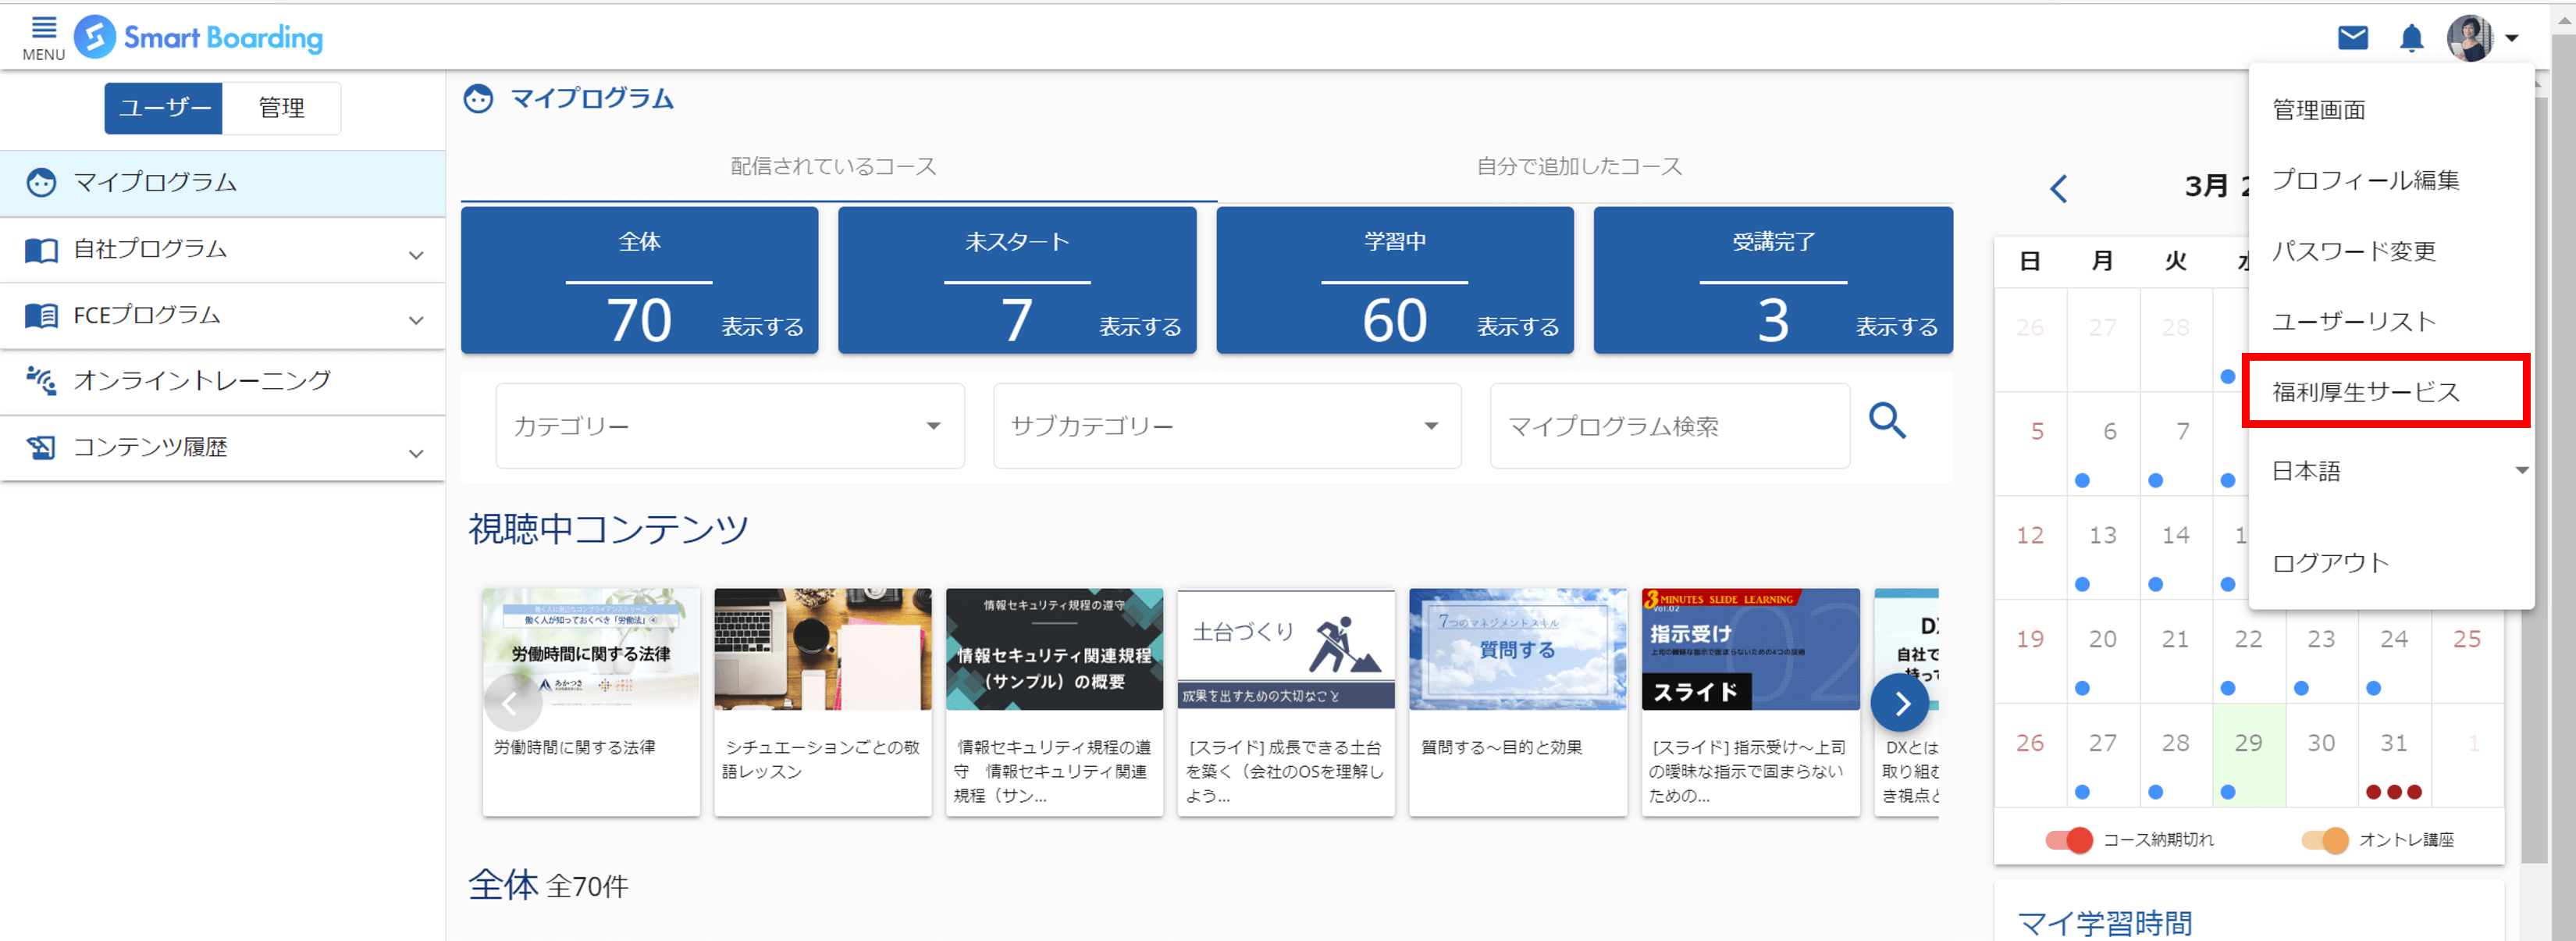The width and height of the screenshot is (2576, 941).
Task: Choose ログアウト in the profile menu
Action: click(2330, 563)
